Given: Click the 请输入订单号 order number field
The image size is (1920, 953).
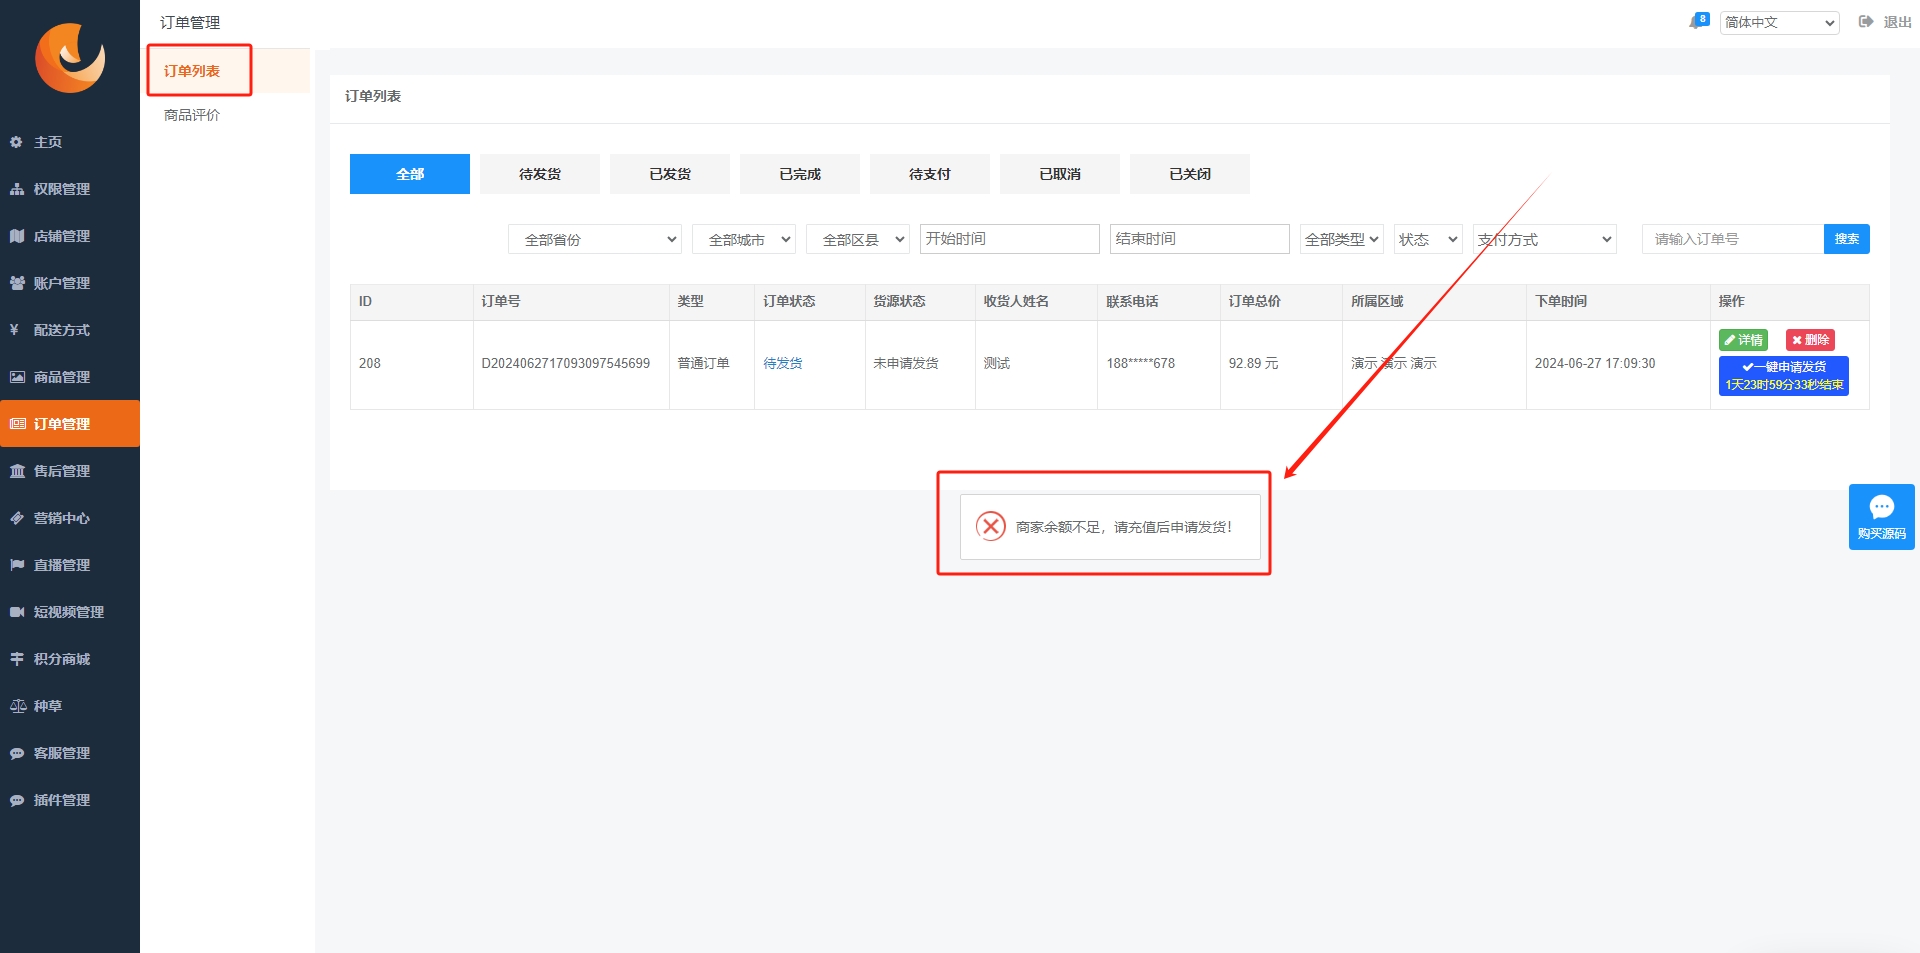Looking at the screenshot, I should point(1733,239).
